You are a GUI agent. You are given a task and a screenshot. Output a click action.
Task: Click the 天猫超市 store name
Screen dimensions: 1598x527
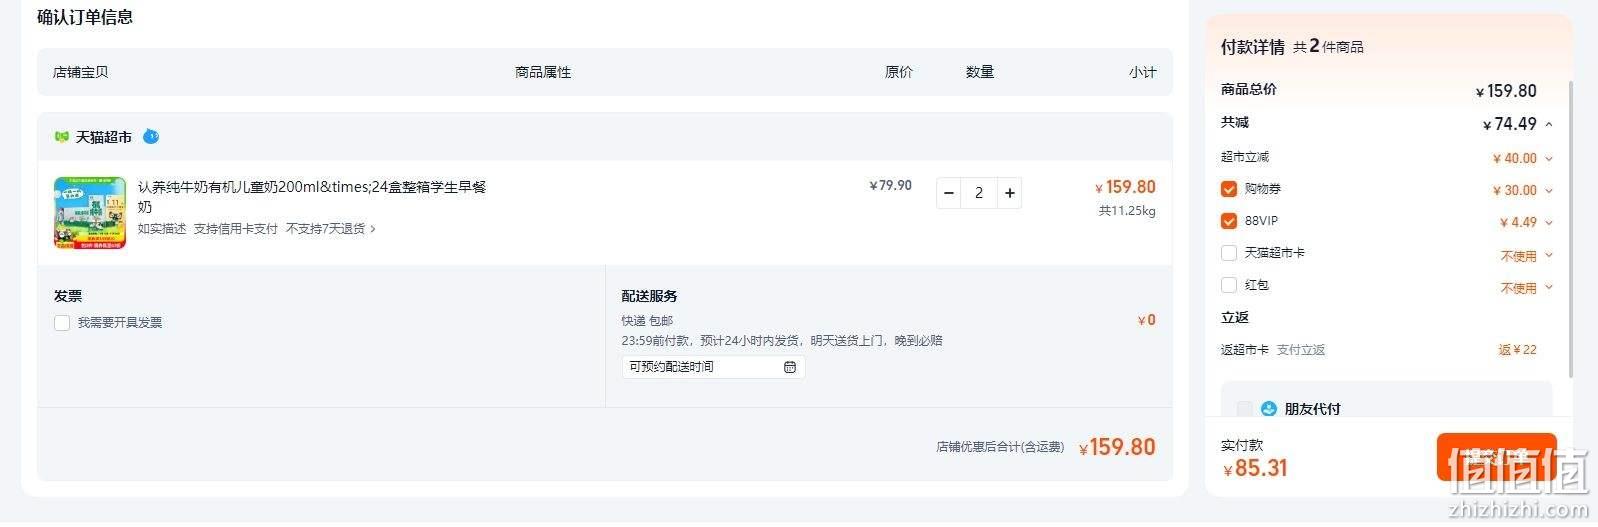[104, 137]
